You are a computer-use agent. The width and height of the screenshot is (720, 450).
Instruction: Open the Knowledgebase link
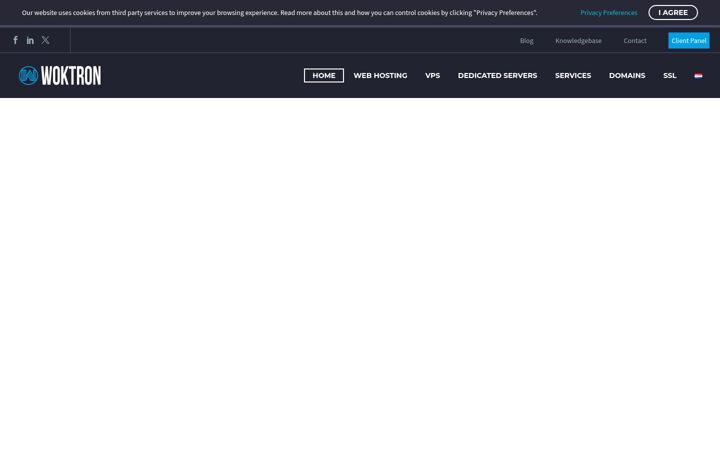[578, 40]
